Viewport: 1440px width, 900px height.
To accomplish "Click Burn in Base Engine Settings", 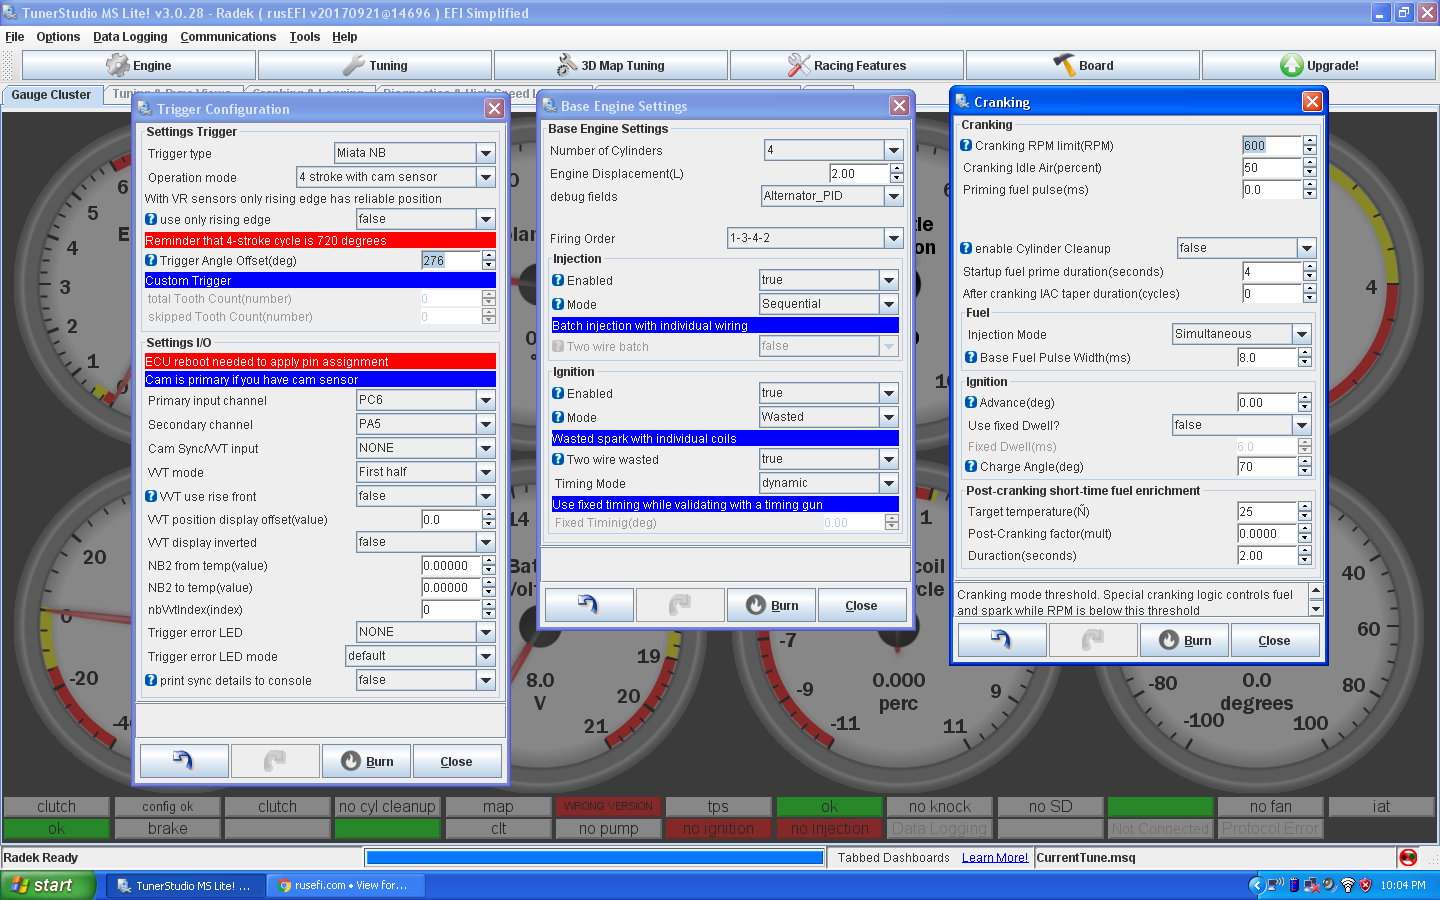I will [x=772, y=605].
